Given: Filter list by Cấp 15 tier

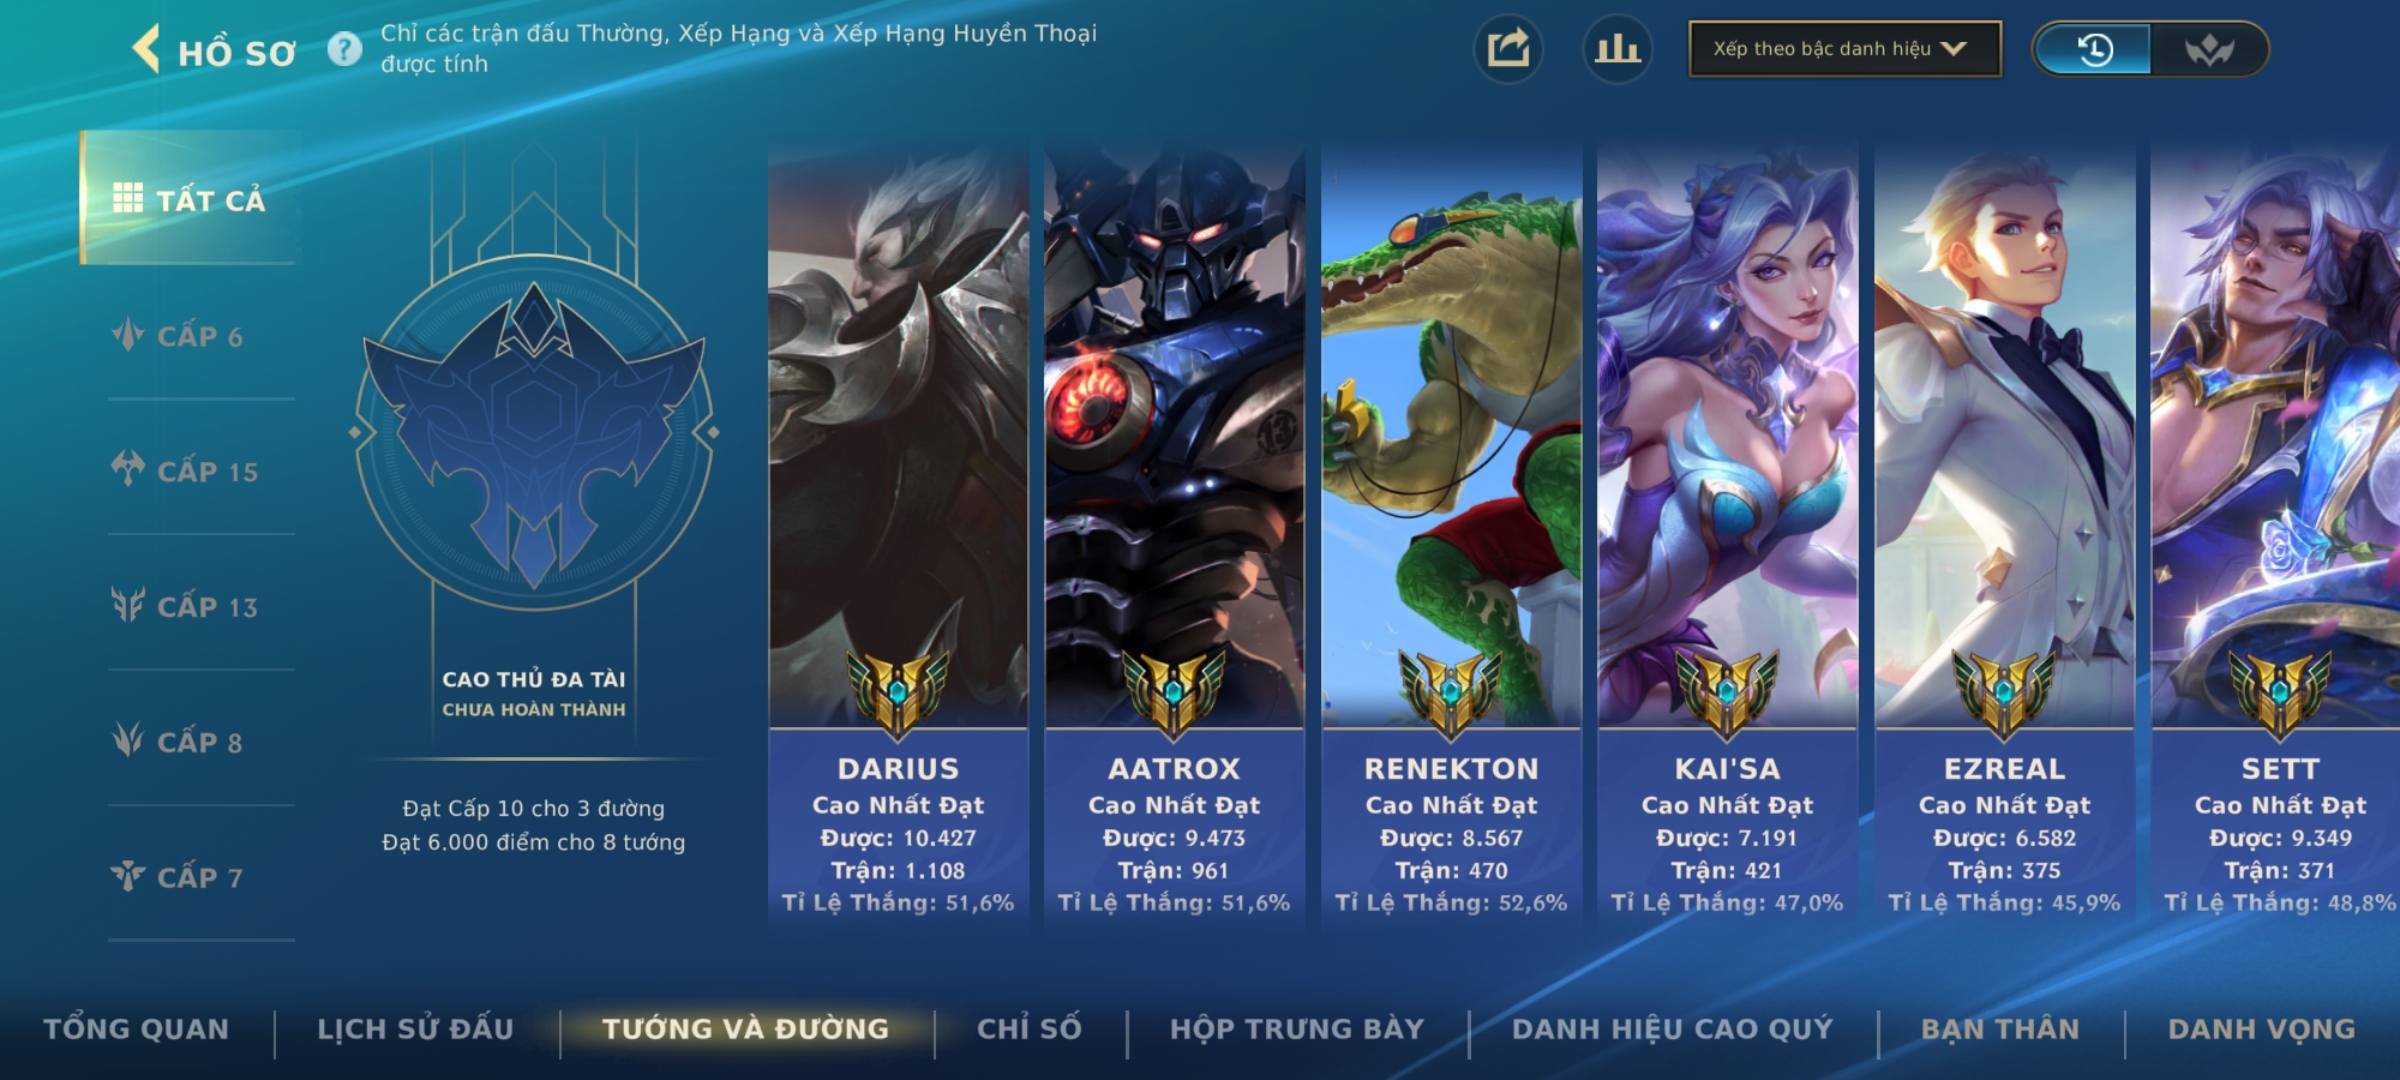Looking at the screenshot, I should [185, 471].
